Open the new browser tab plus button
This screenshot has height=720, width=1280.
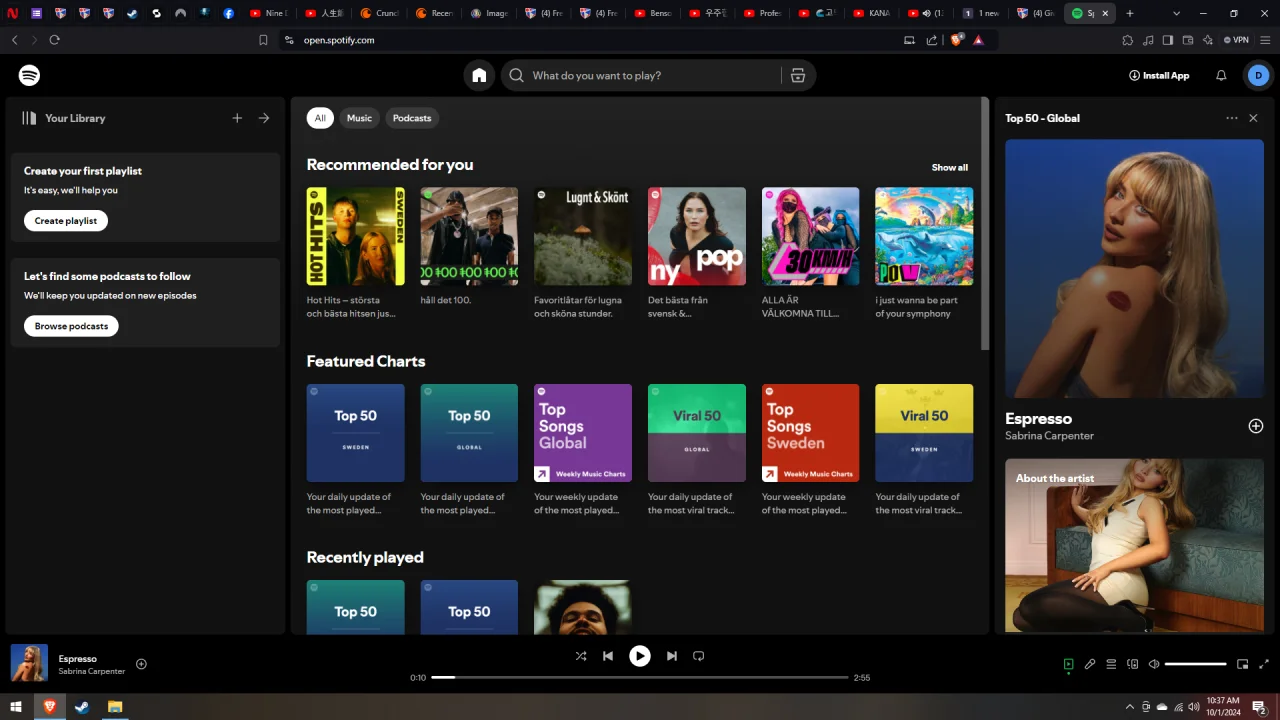[1130, 13]
